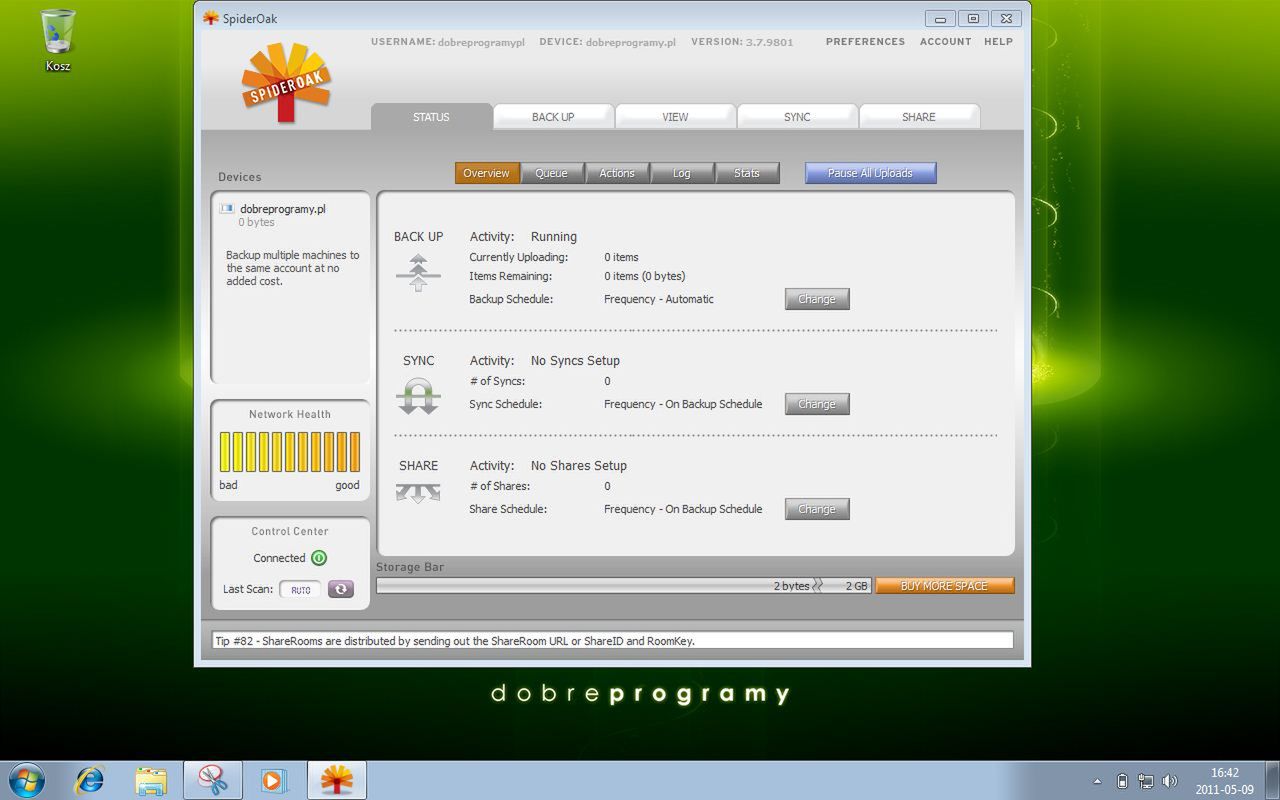Click the BACK UP upward arrows icon

pos(418,273)
